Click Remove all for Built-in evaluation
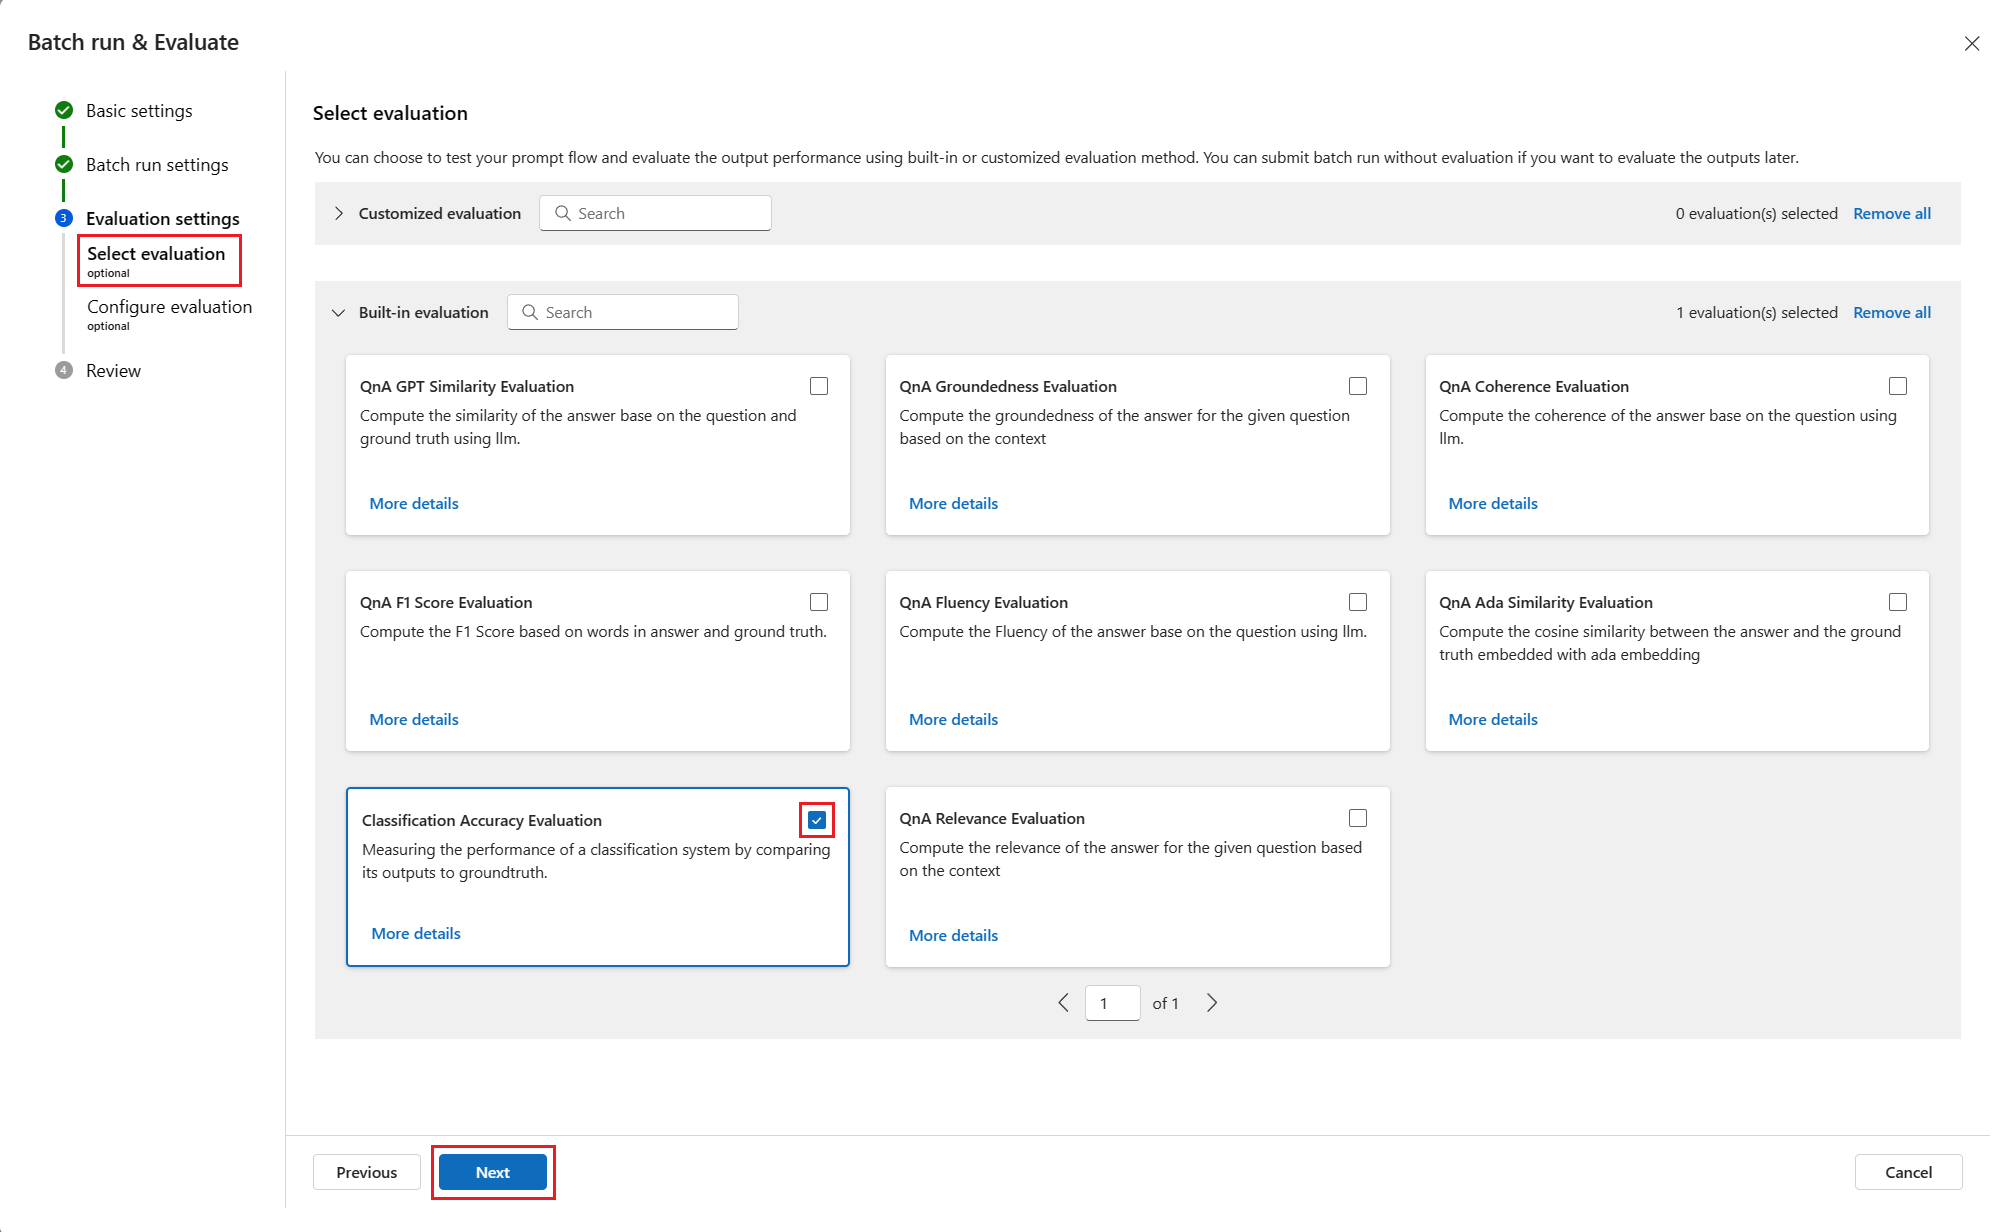 pos(1891,312)
